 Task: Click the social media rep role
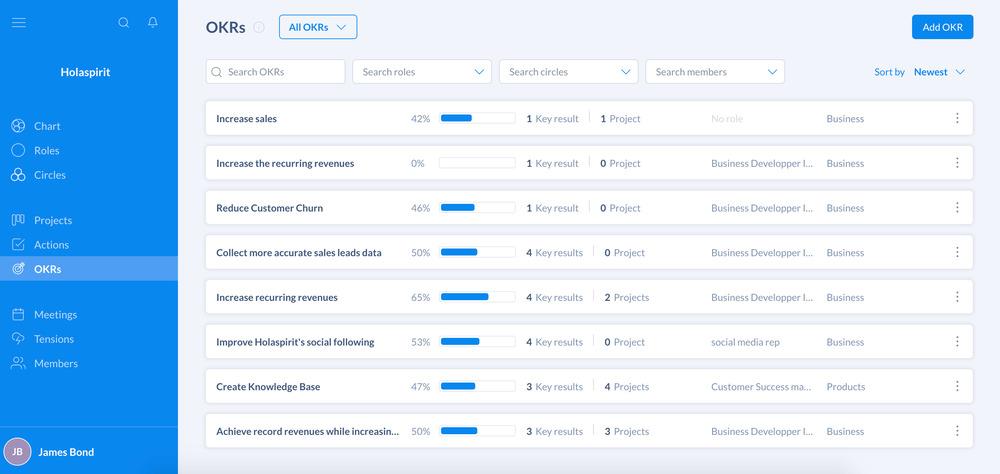pyautogui.click(x=745, y=342)
